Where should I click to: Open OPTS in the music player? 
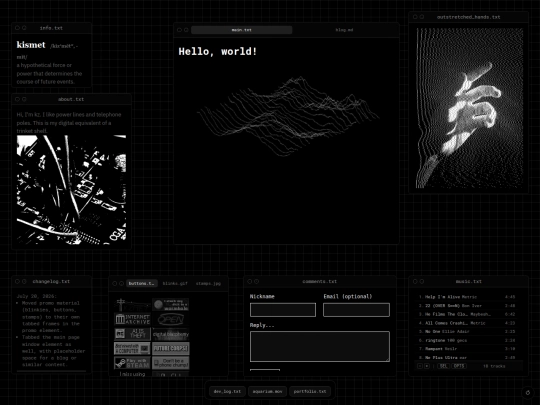coord(459,366)
